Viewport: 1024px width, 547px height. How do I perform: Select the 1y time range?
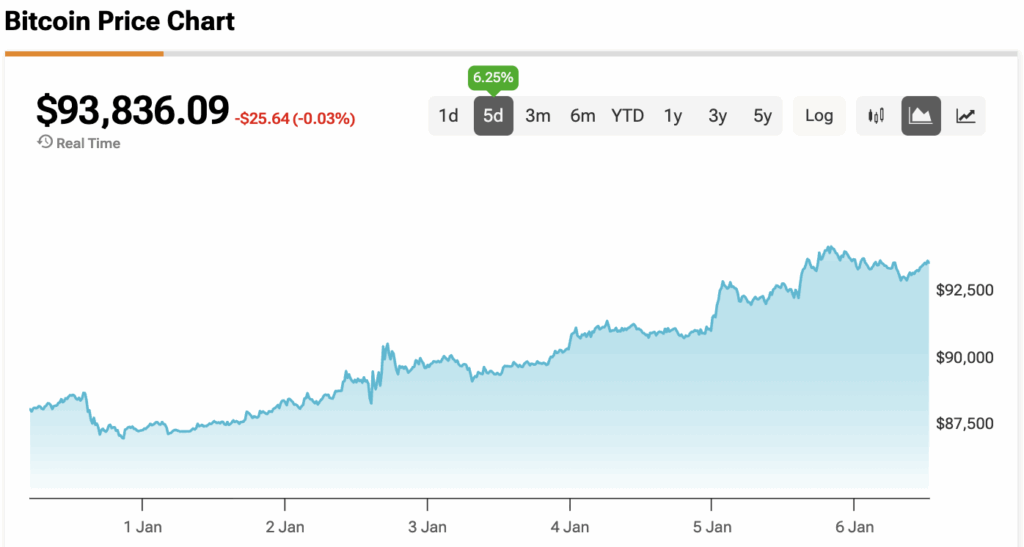coord(673,116)
